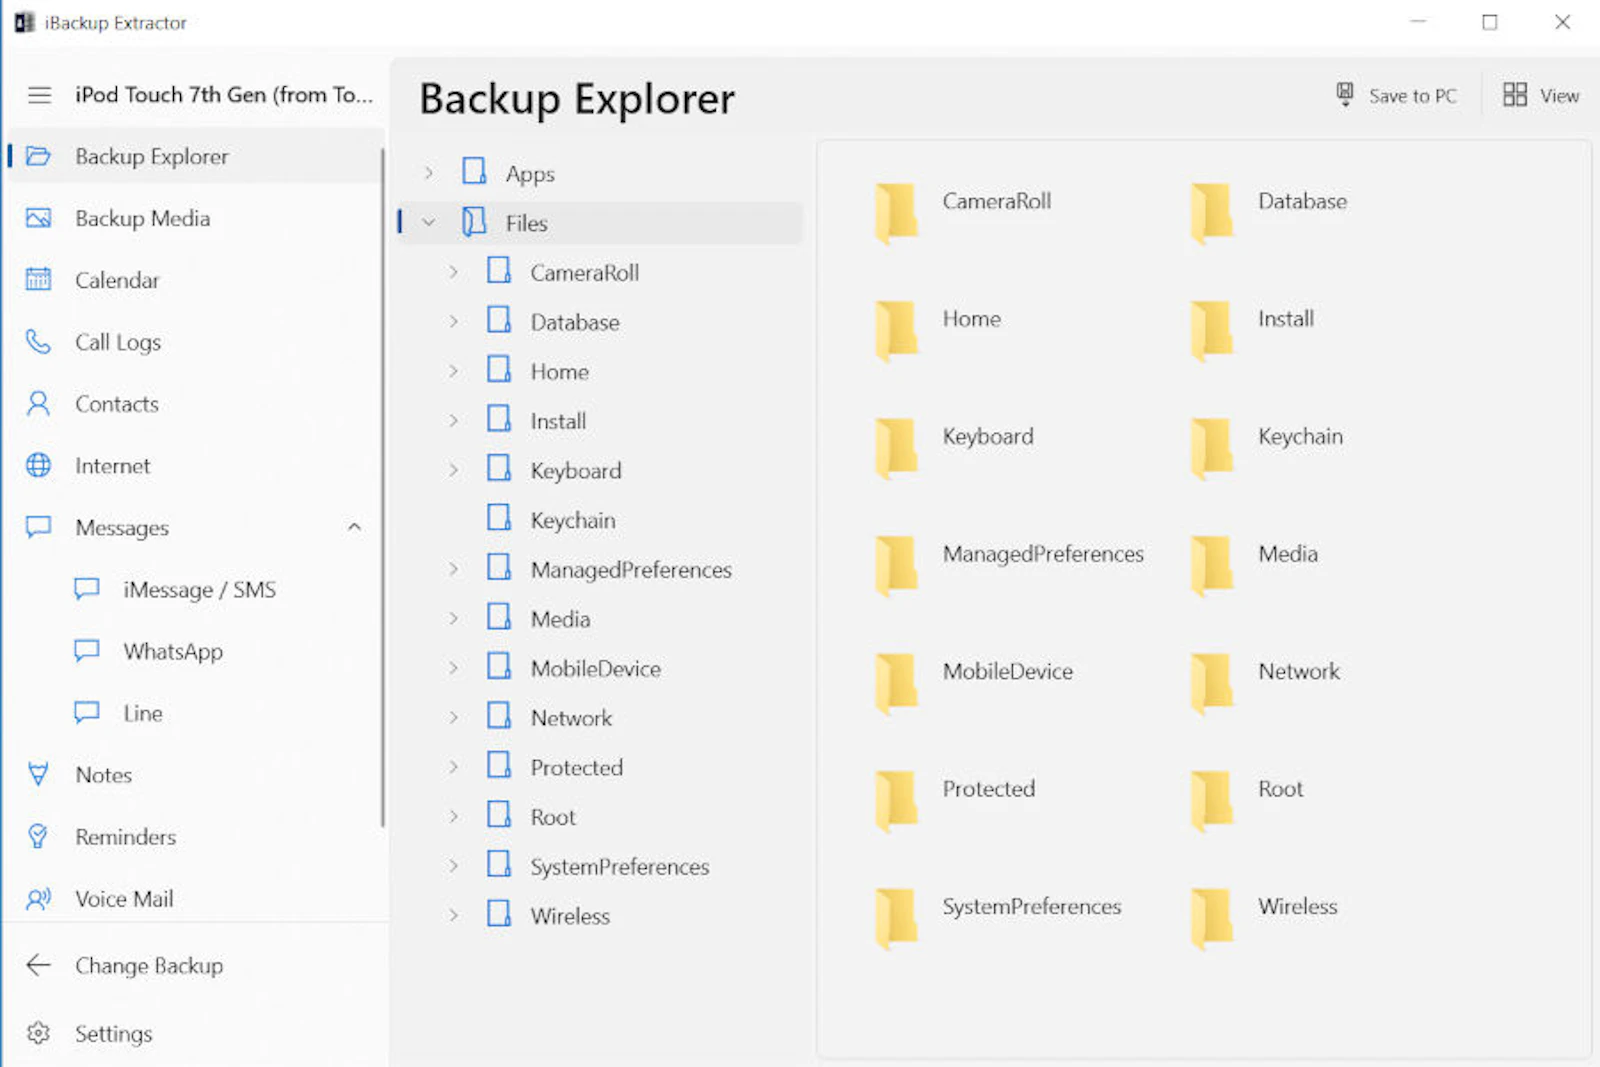
Task: Click the sidebar vertical scrollbar
Action: 382,487
